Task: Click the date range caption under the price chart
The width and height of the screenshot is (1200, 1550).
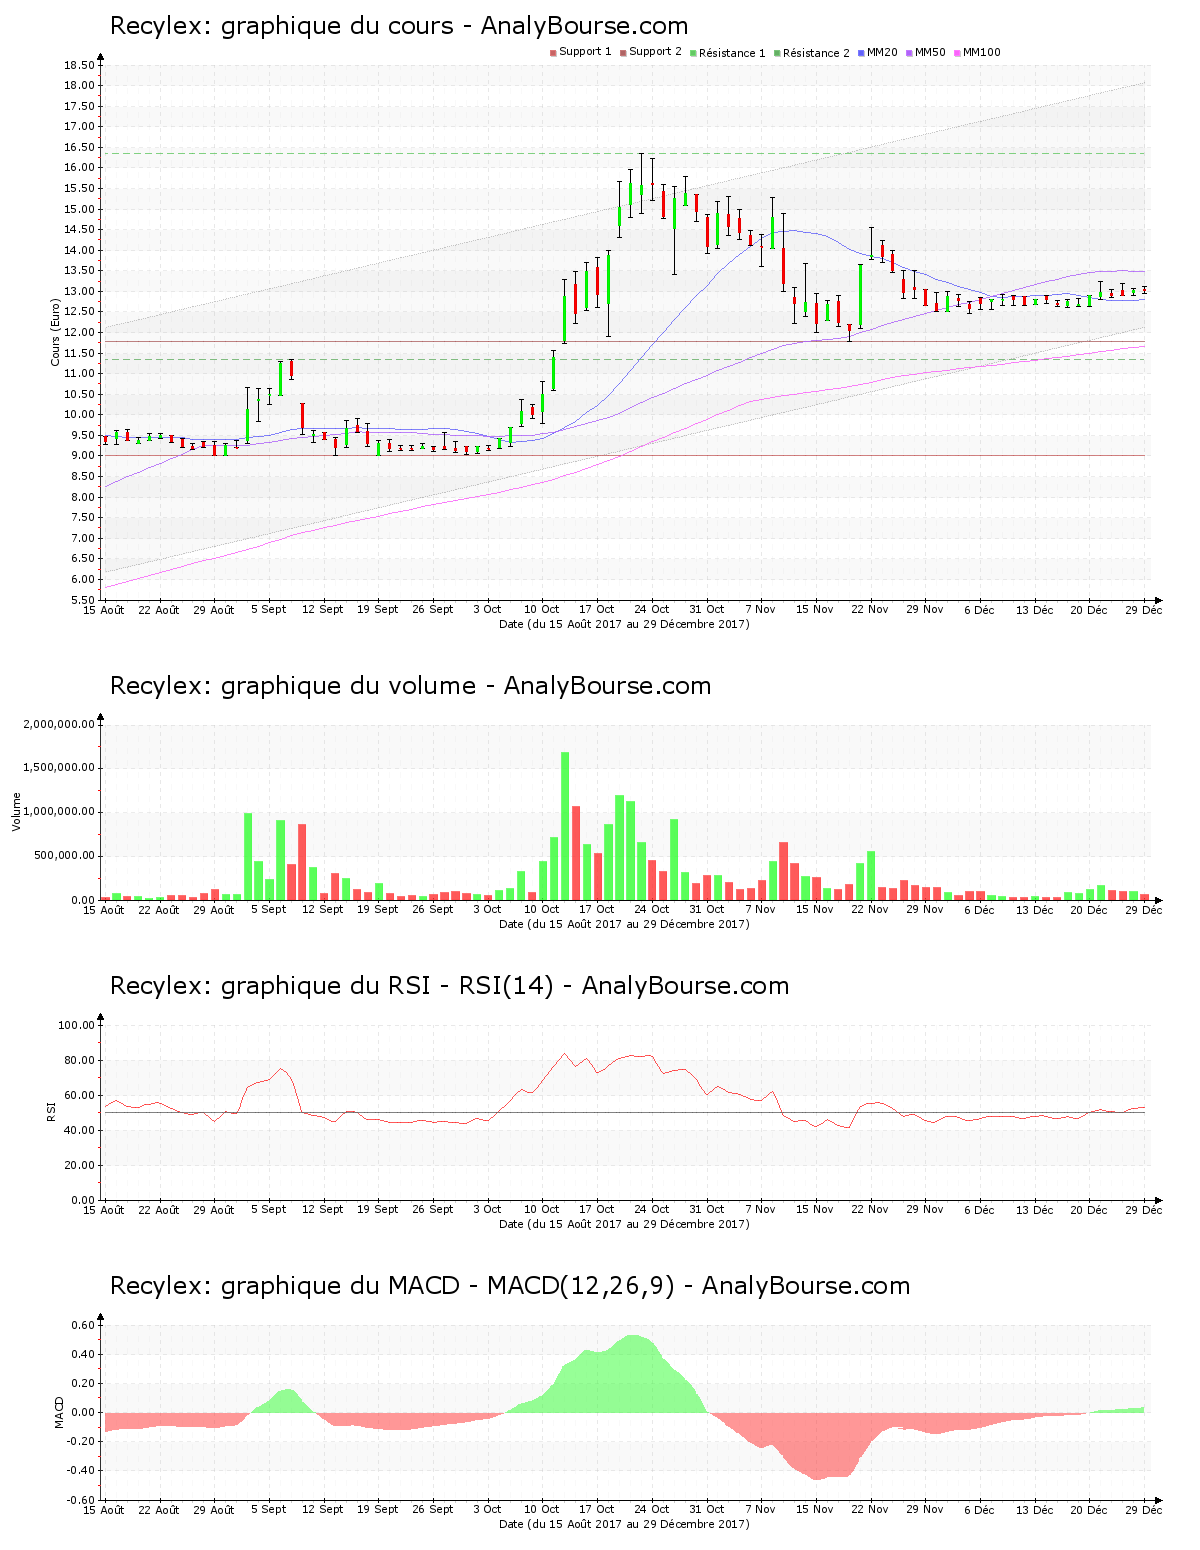Action: pos(624,624)
